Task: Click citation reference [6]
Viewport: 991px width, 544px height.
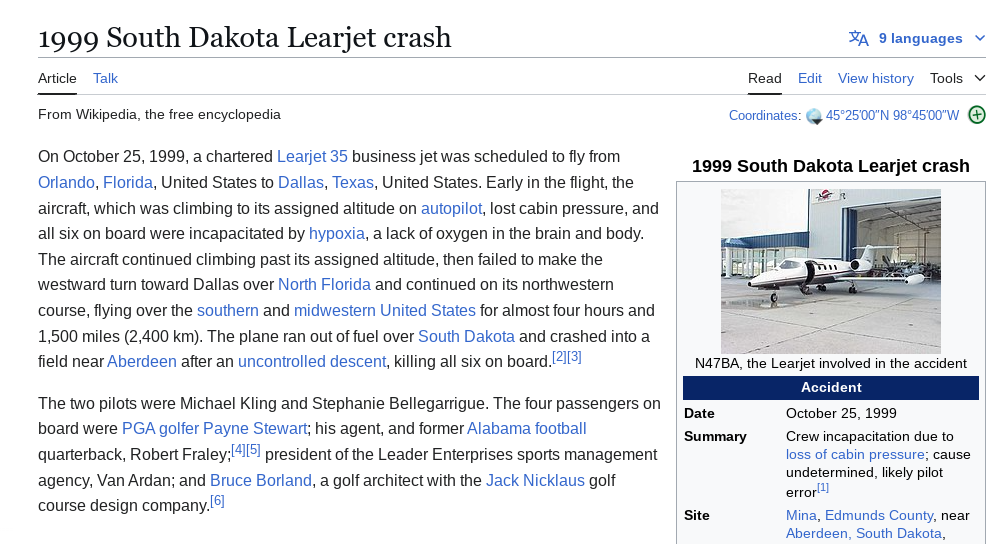Action: 217,501
